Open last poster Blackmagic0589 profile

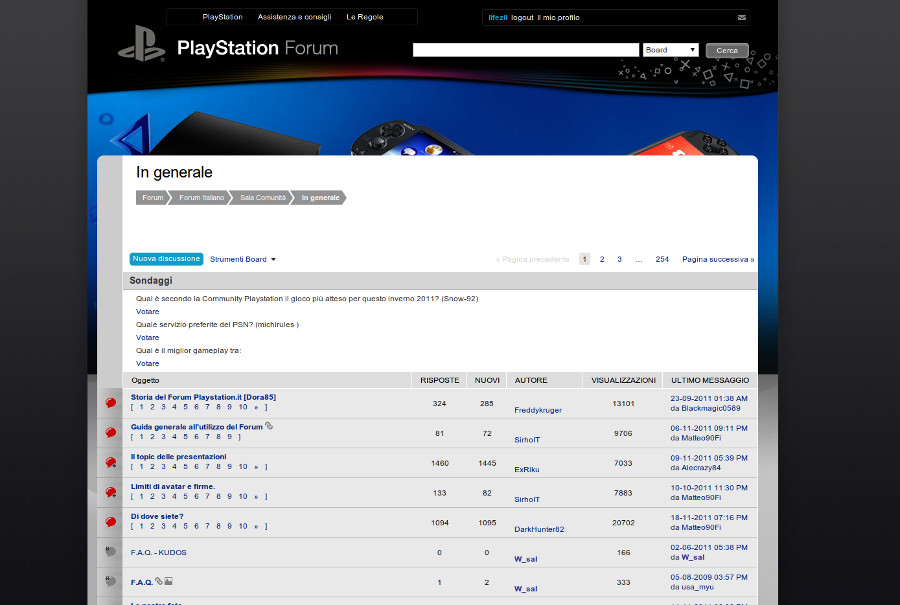point(711,409)
